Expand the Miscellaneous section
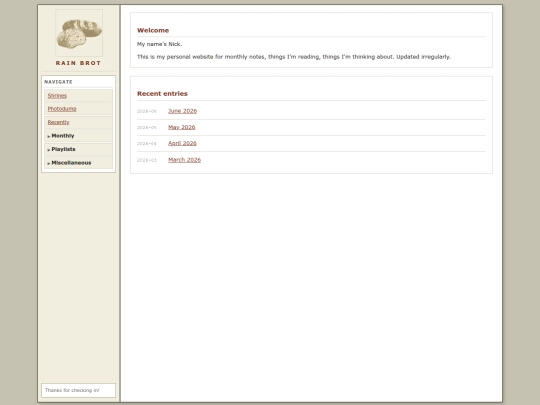This screenshot has height=405, width=540. [x=79, y=163]
